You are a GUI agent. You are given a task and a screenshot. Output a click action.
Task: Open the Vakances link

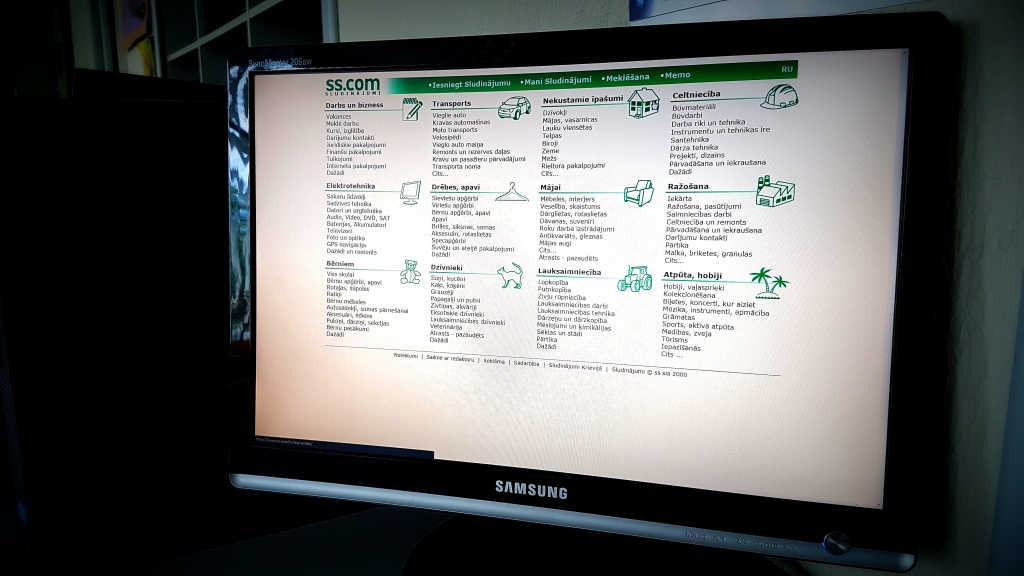click(x=338, y=116)
